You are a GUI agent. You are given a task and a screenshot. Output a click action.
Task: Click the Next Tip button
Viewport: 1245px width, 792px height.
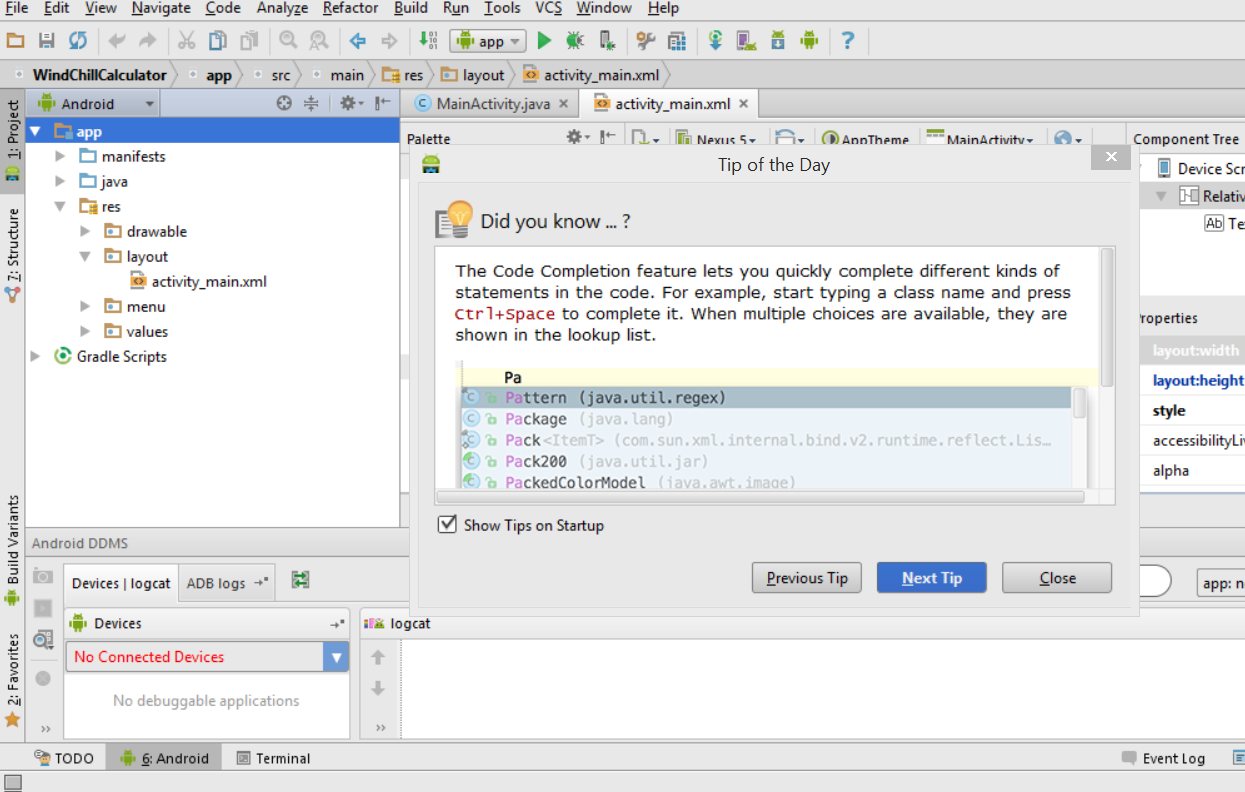932,578
